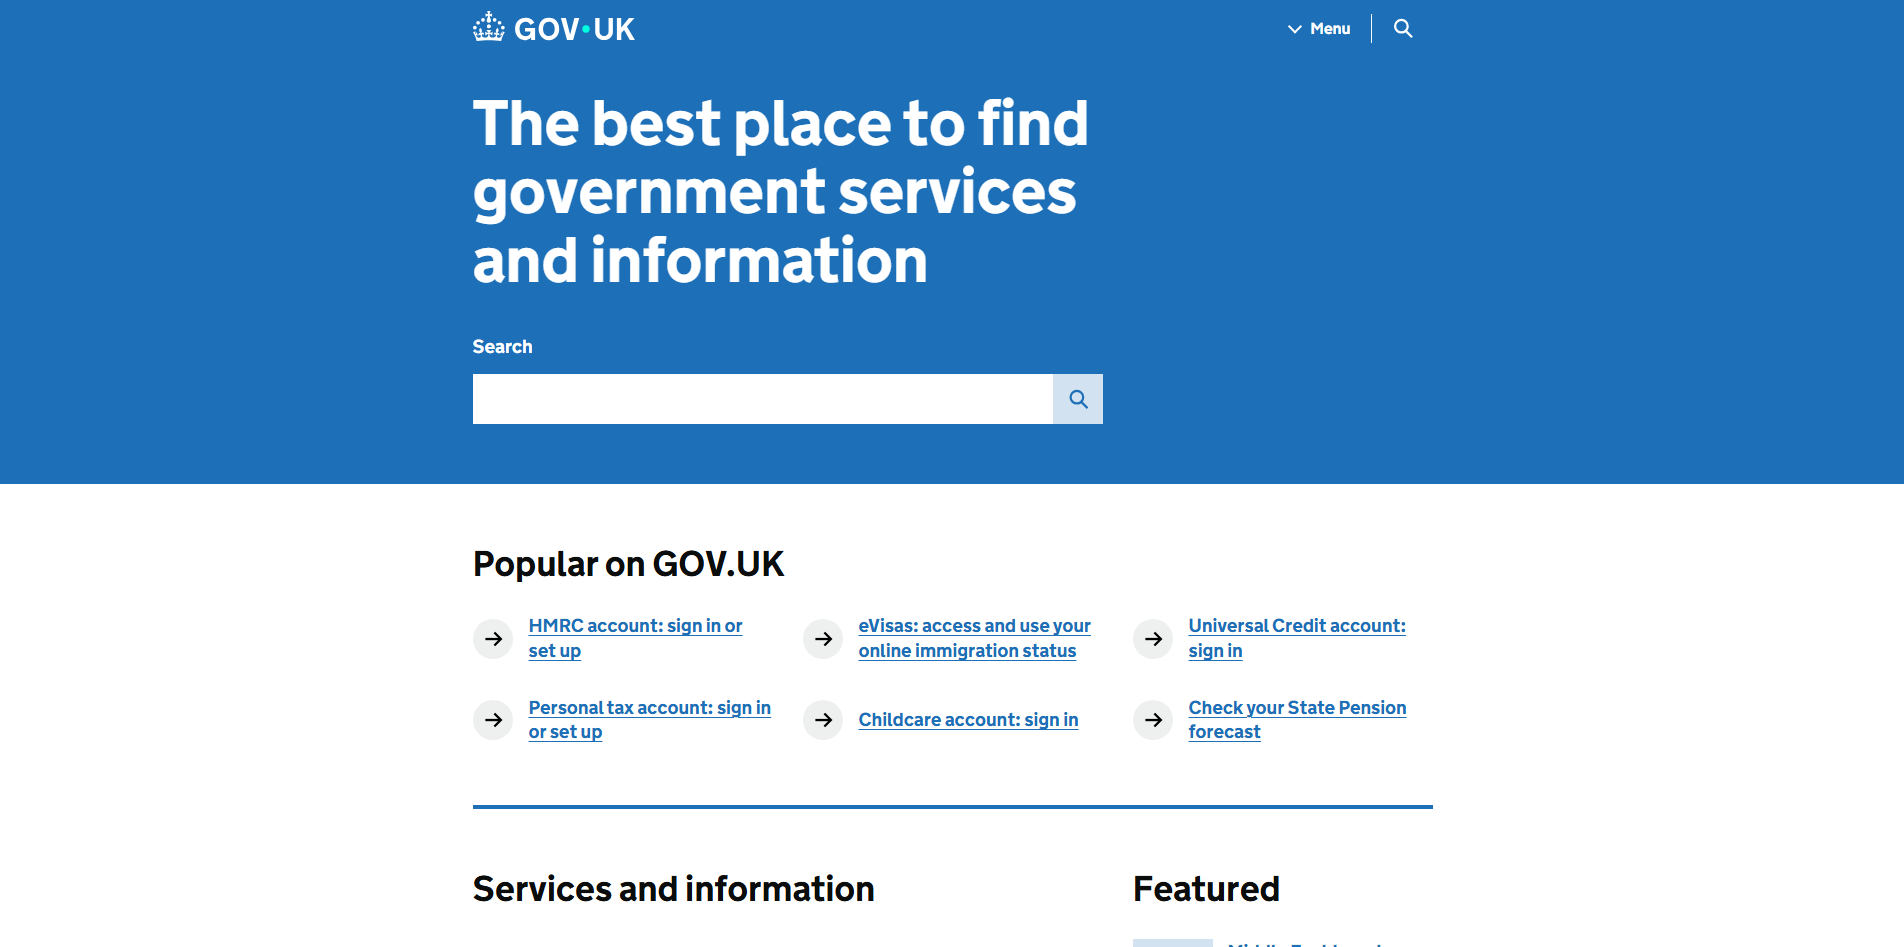Click the arrow icon beside Personal tax account
The height and width of the screenshot is (947, 1904).
coord(492,719)
